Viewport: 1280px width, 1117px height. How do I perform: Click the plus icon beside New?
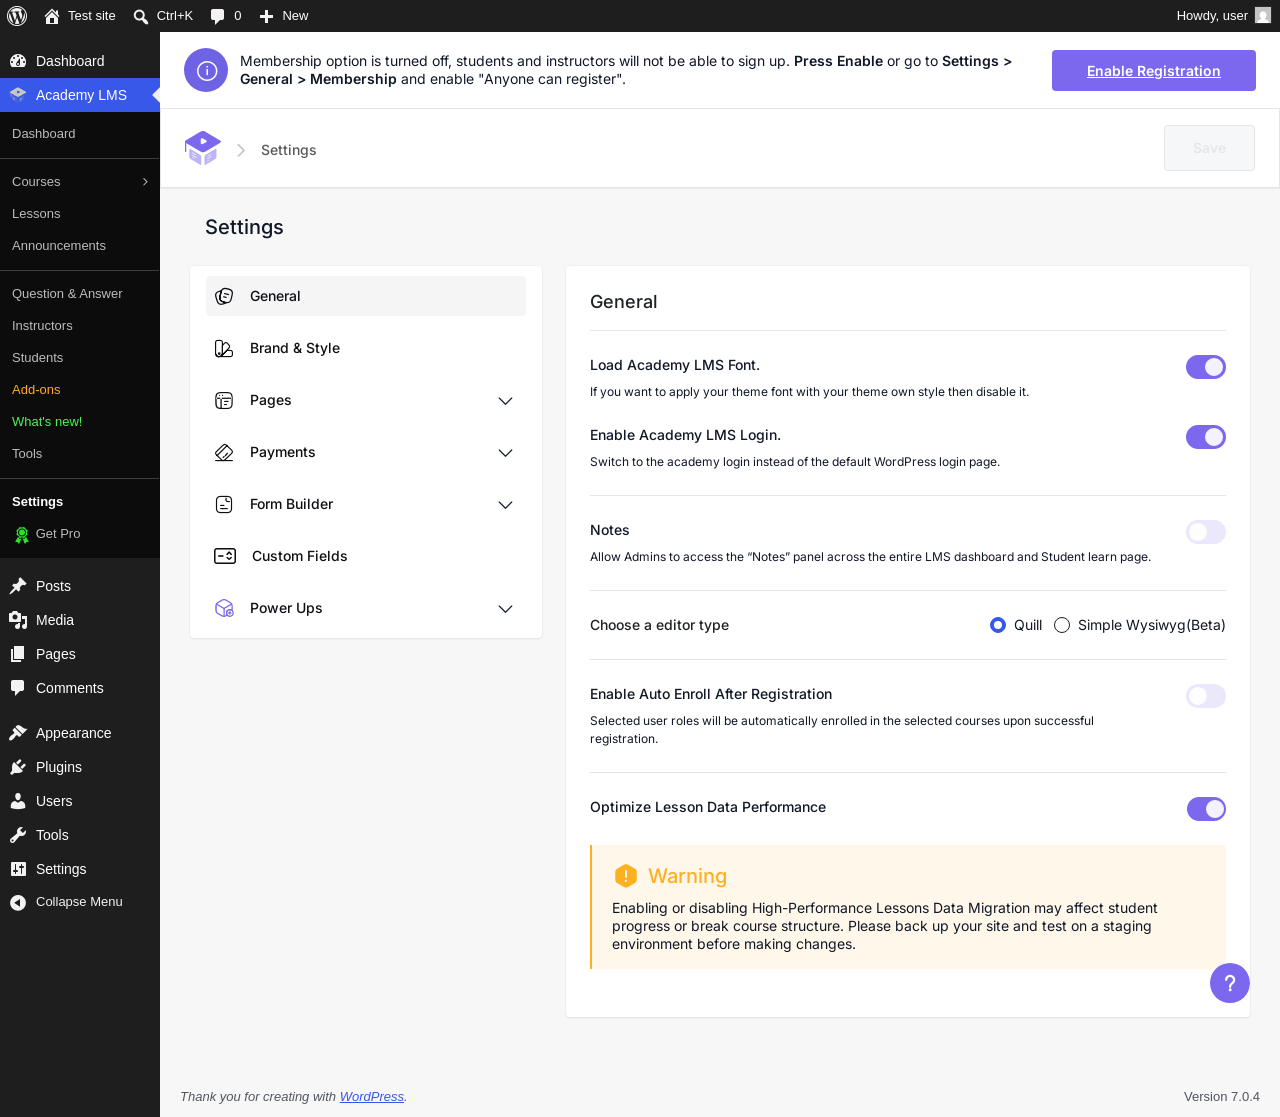point(266,16)
